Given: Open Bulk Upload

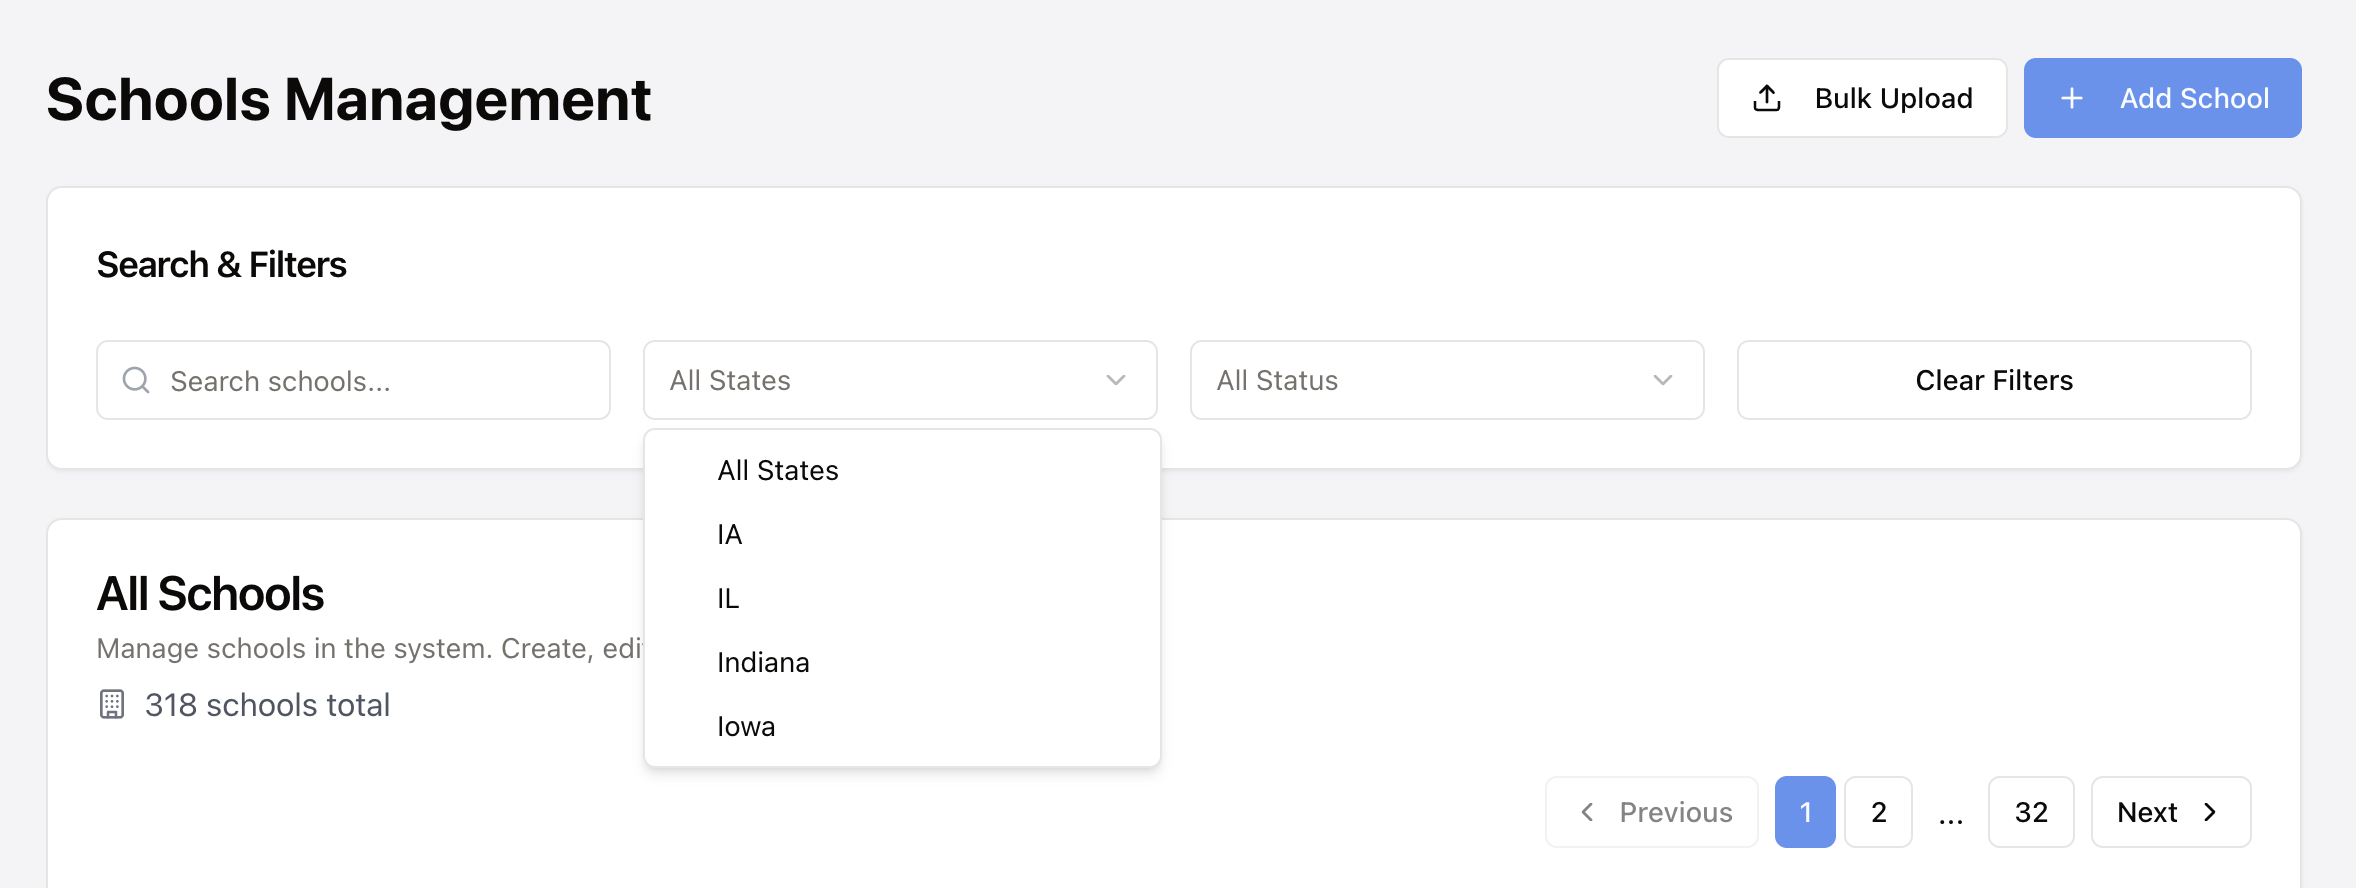Looking at the screenshot, I should click(1861, 98).
